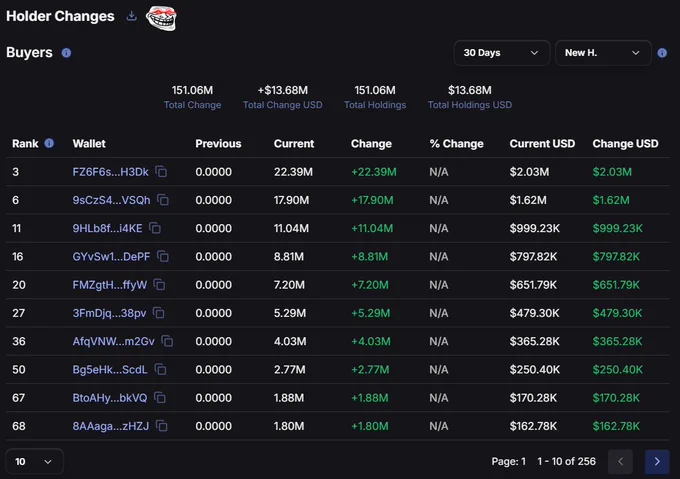Click the troll face token logo

pos(161,18)
